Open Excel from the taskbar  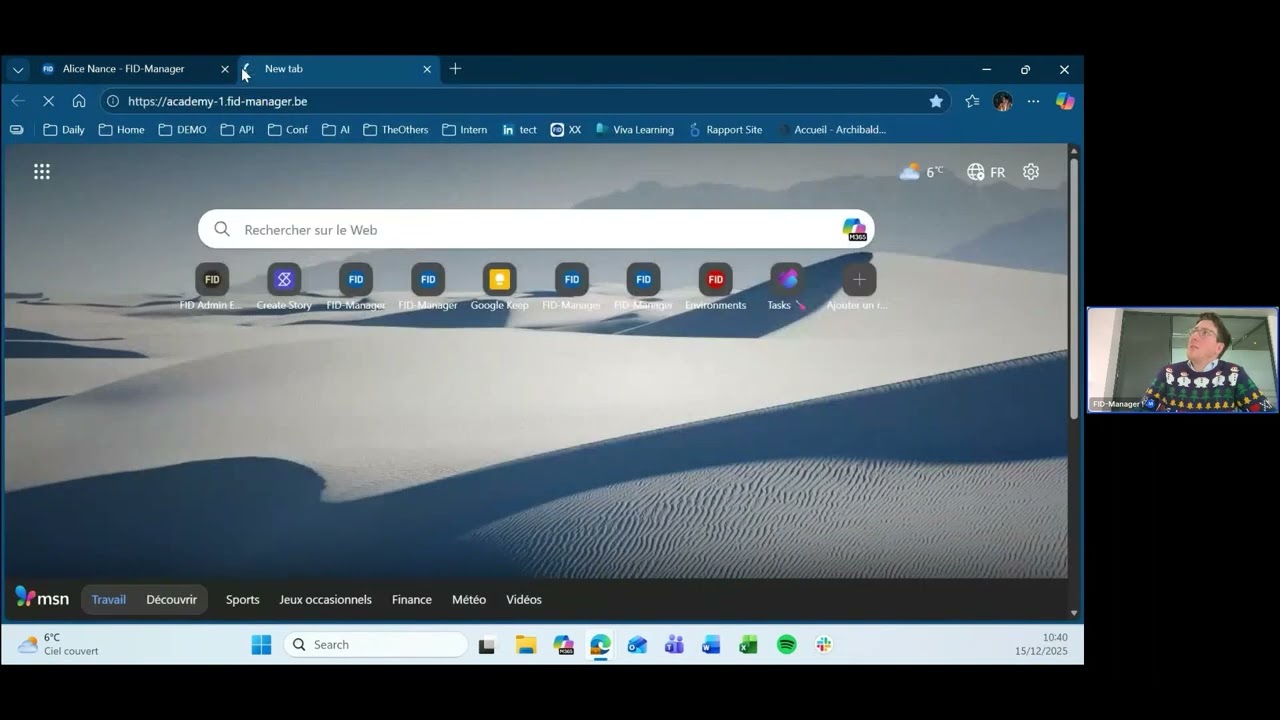click(748, 645)
